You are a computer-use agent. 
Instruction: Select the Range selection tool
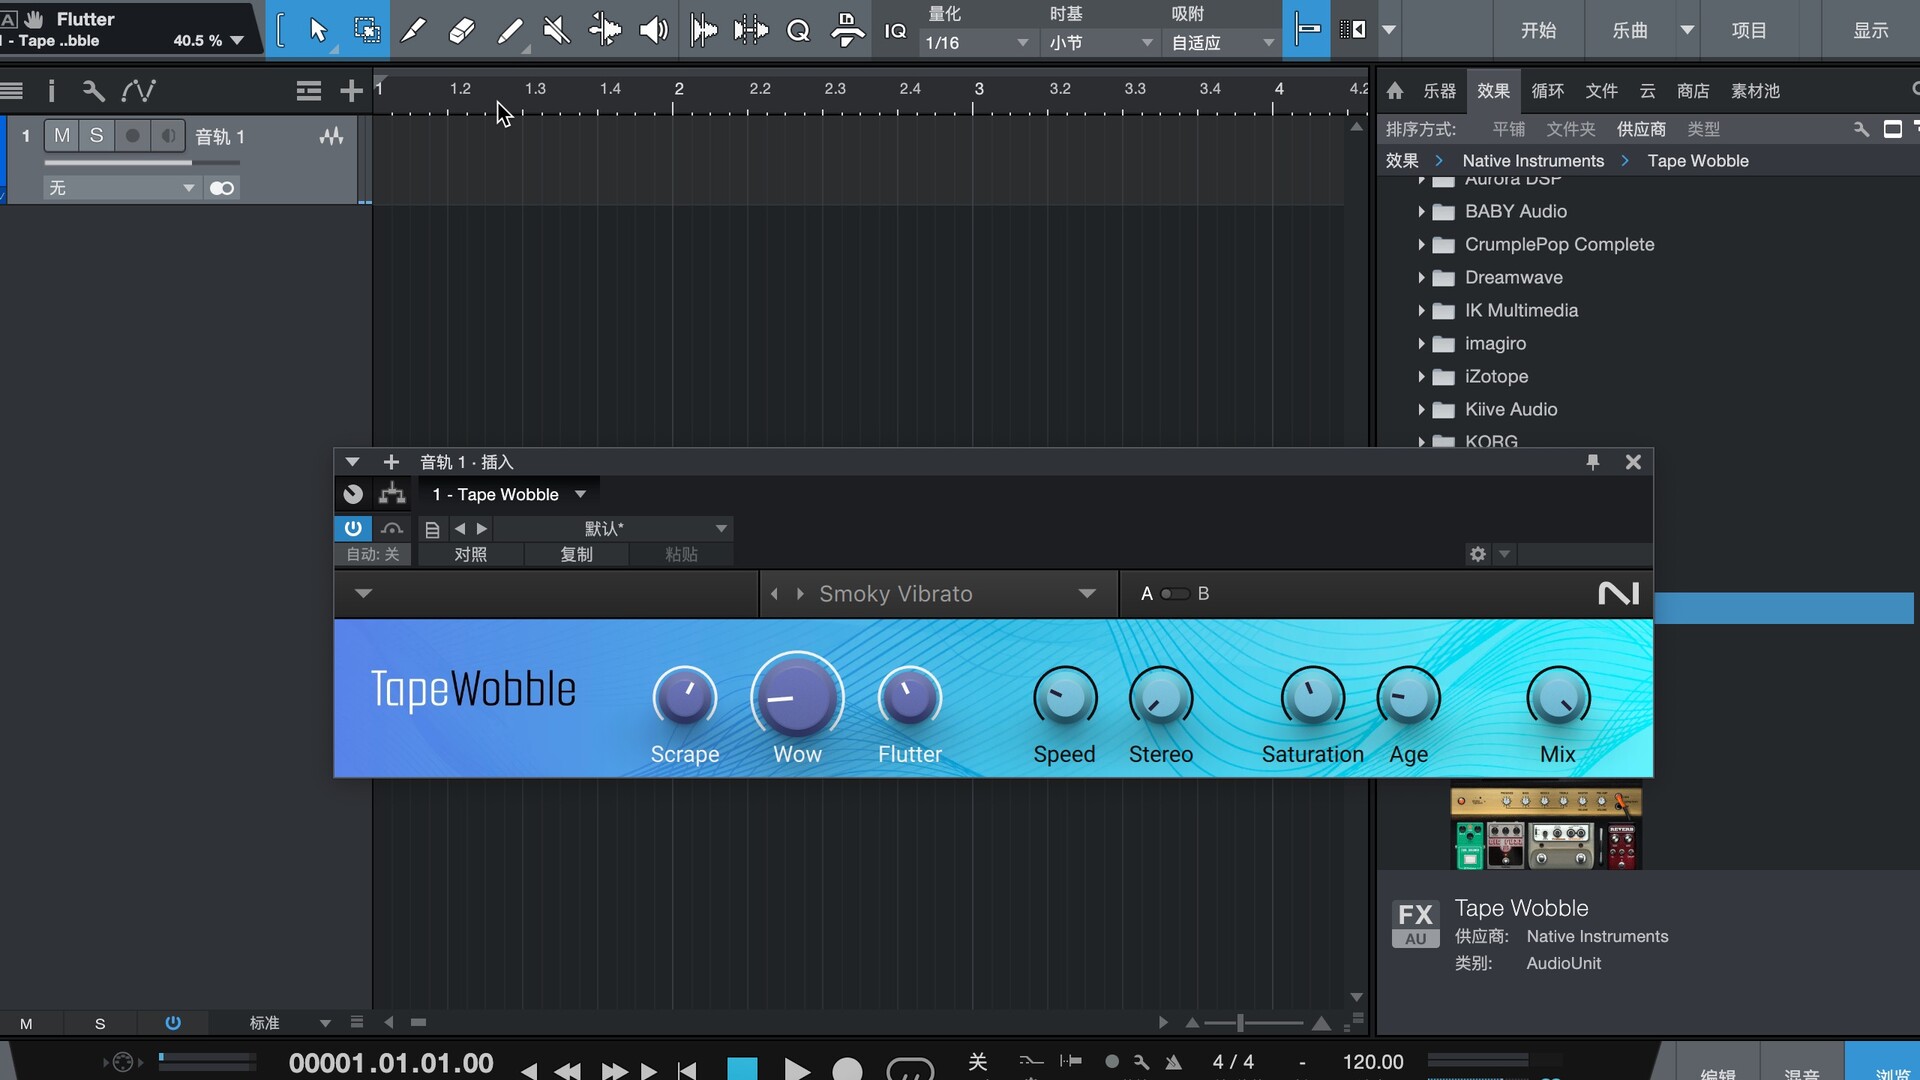point(367,30)
